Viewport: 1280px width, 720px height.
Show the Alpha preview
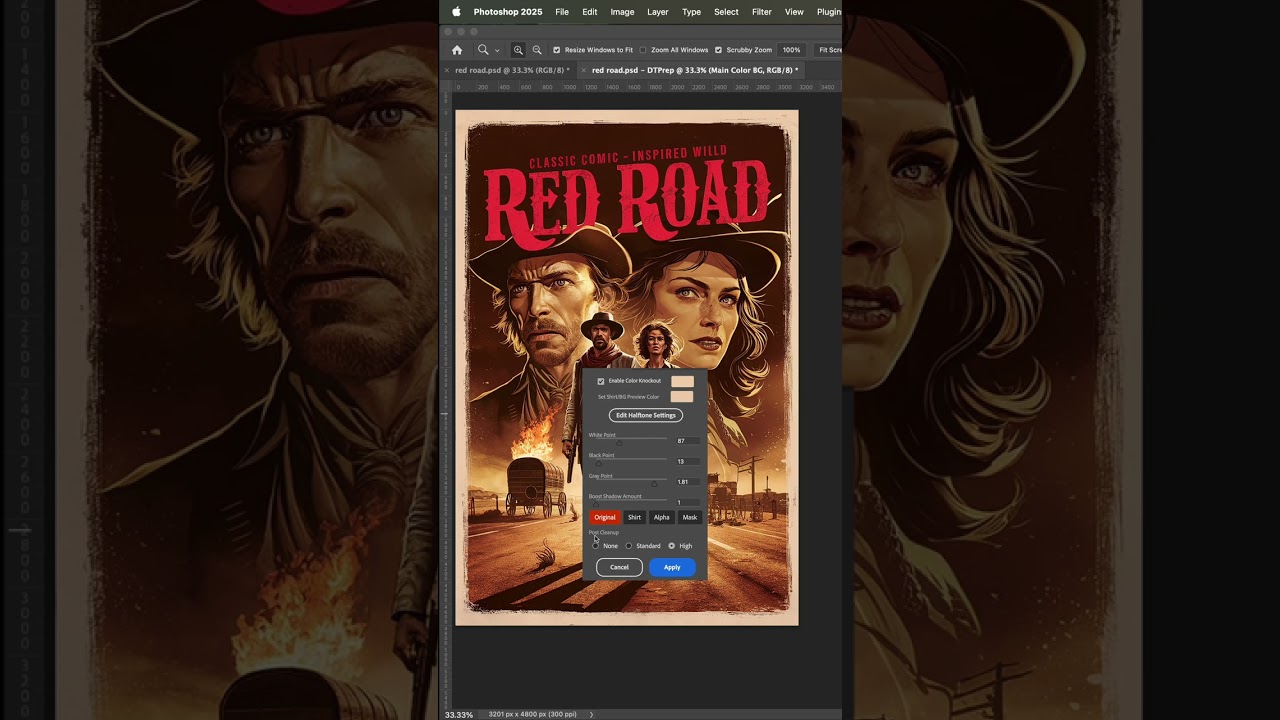(x=661, y=517)
